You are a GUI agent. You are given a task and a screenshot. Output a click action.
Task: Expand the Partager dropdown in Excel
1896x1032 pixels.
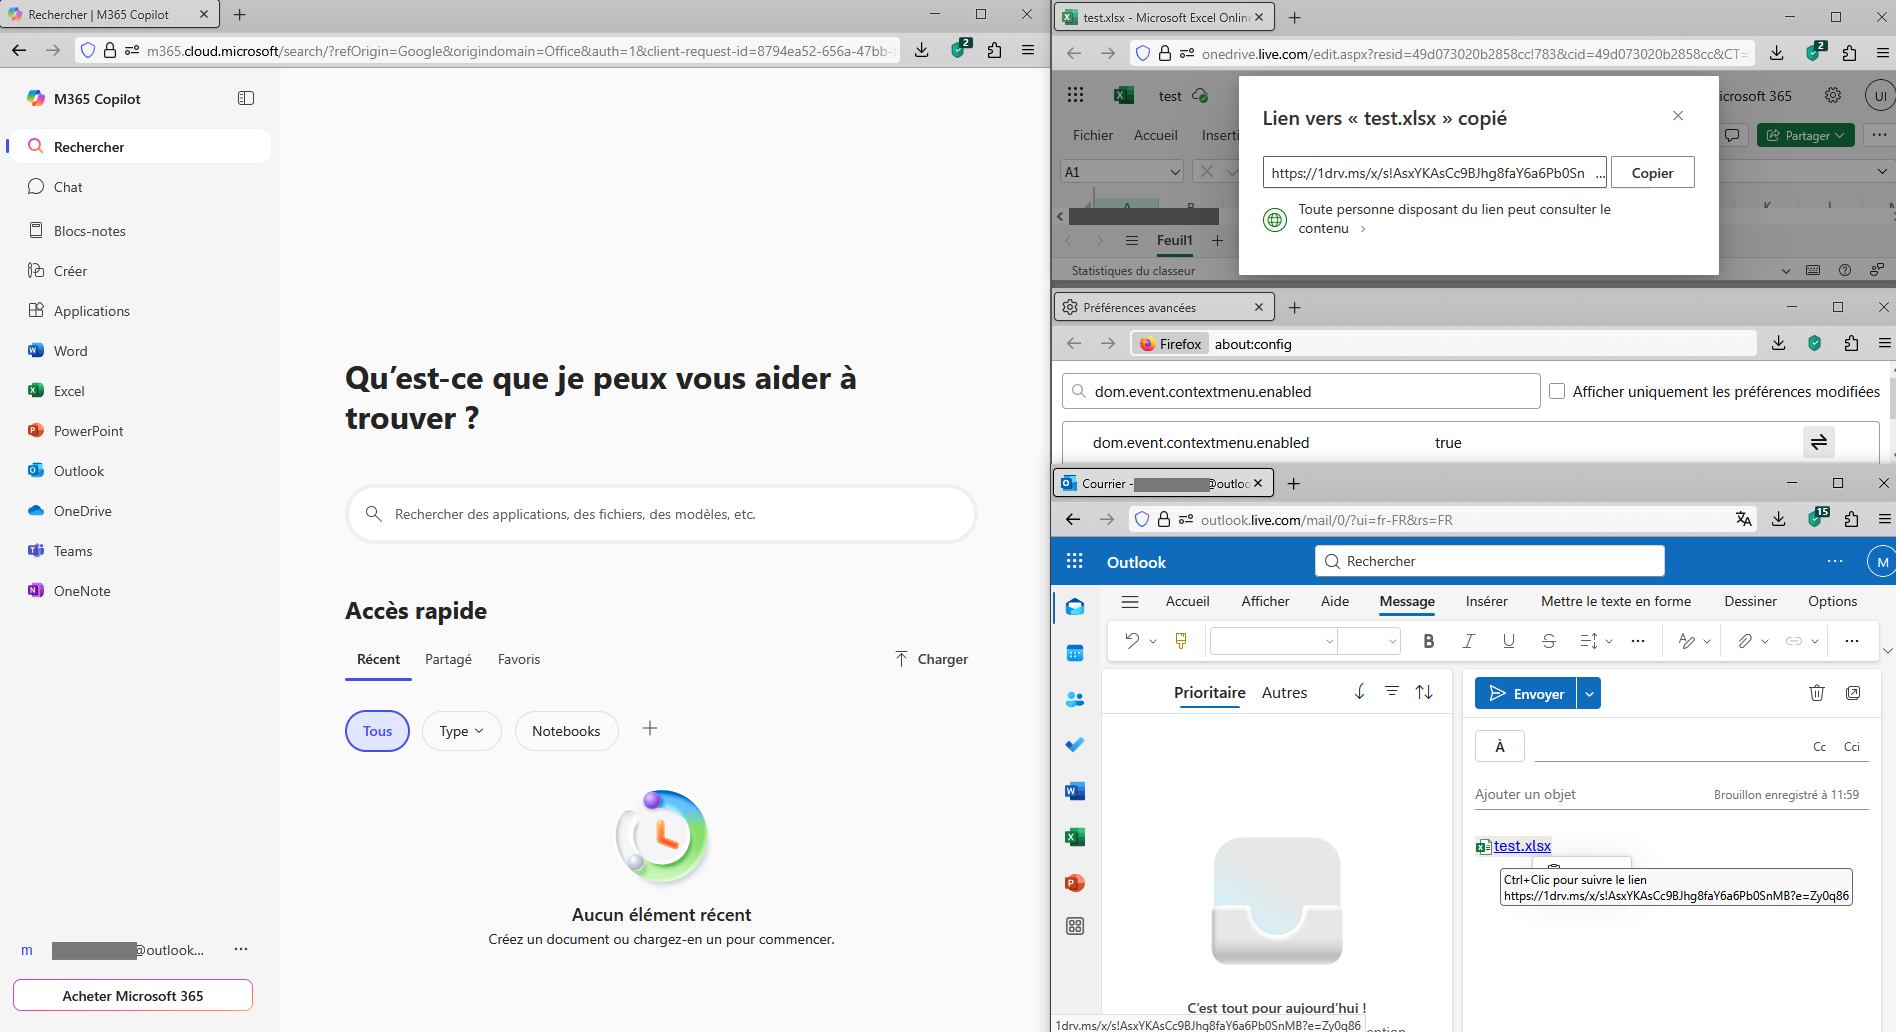1840,135
